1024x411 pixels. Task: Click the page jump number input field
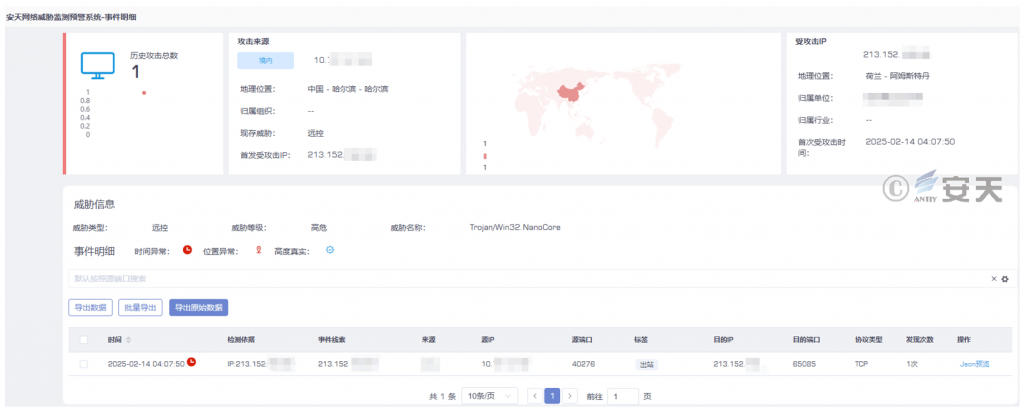(623, 396)
